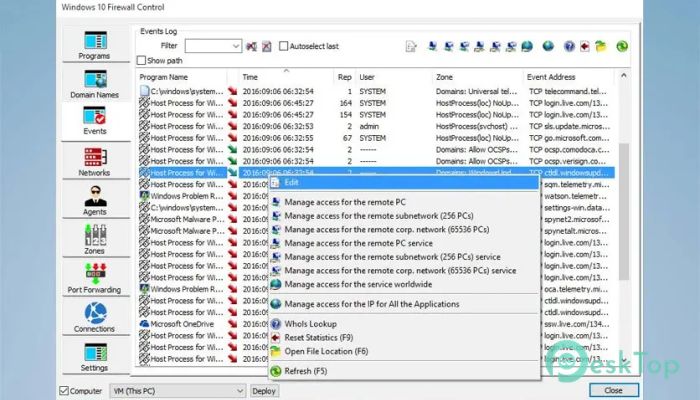The width and height of the screenshot is (700, 400).
Task: Enable the Autoselect last checkbox
Action: pos(283,46)
